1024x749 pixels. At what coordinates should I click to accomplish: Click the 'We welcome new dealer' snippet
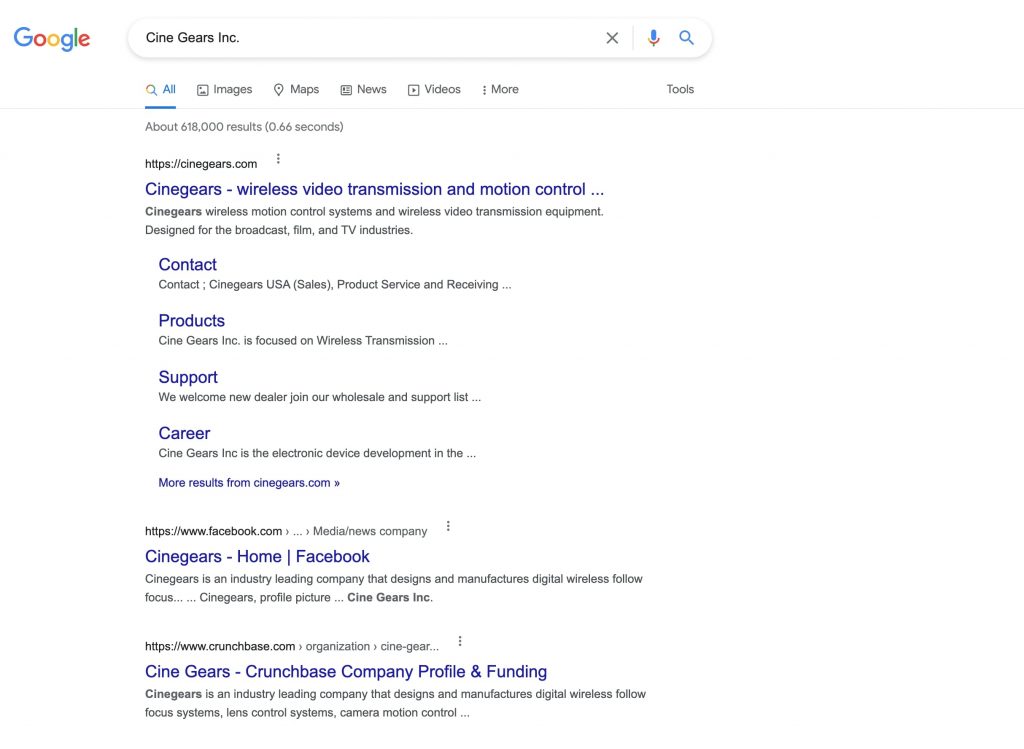319,397
